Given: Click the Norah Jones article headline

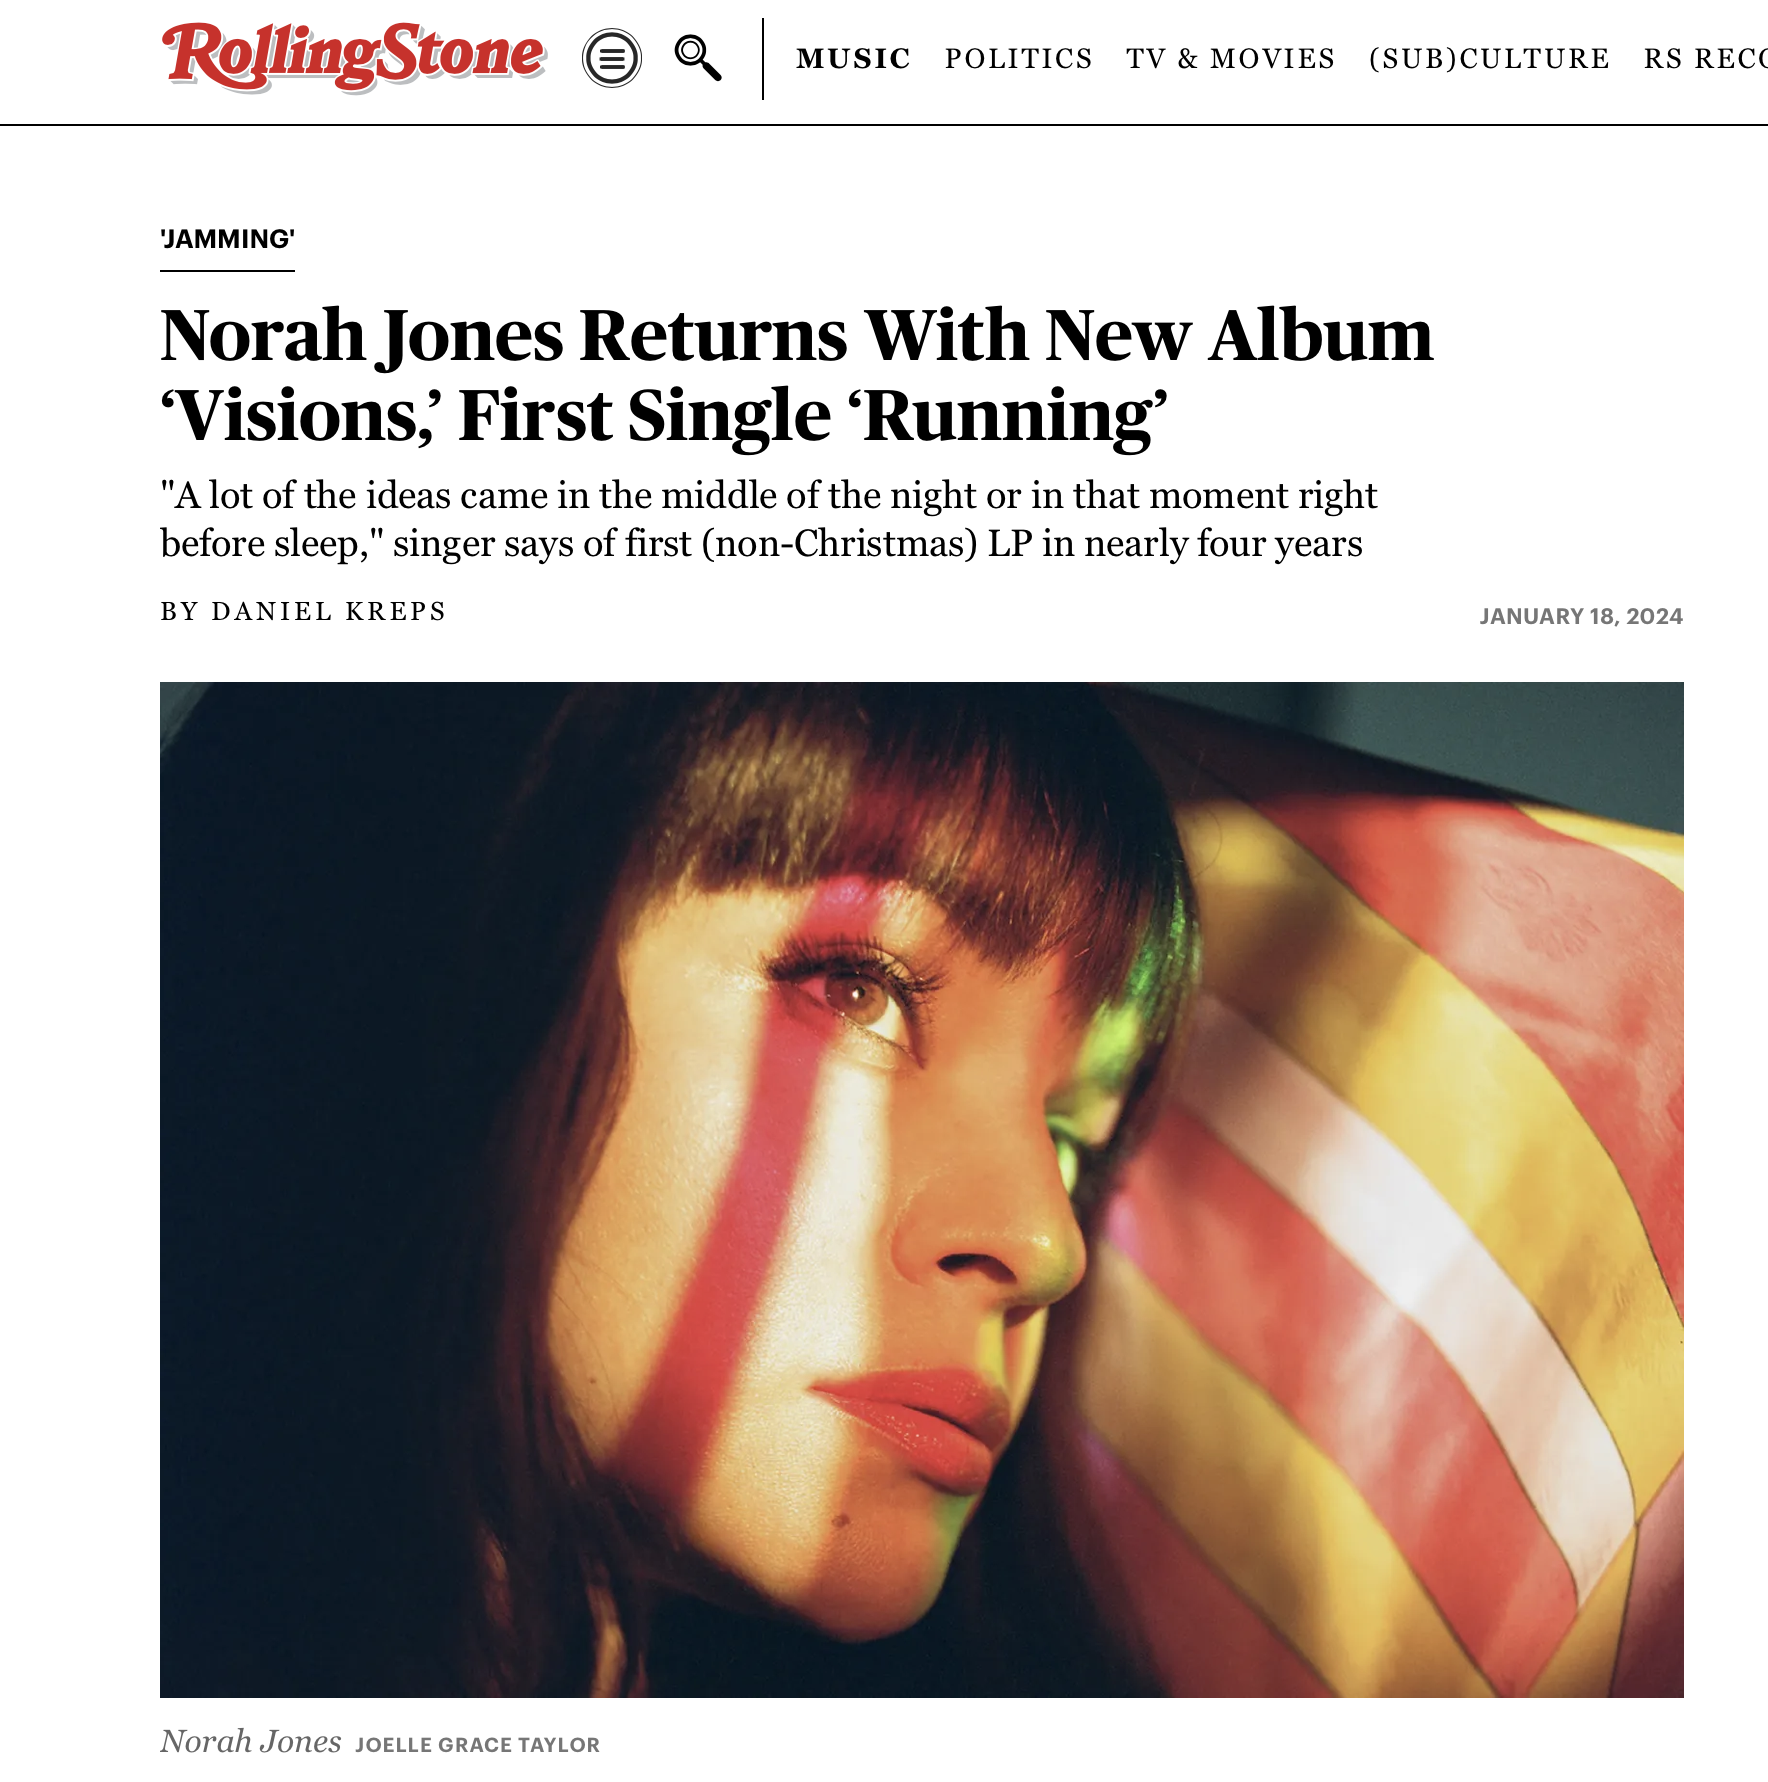Looking at the screenshot, I should point(796,374).
